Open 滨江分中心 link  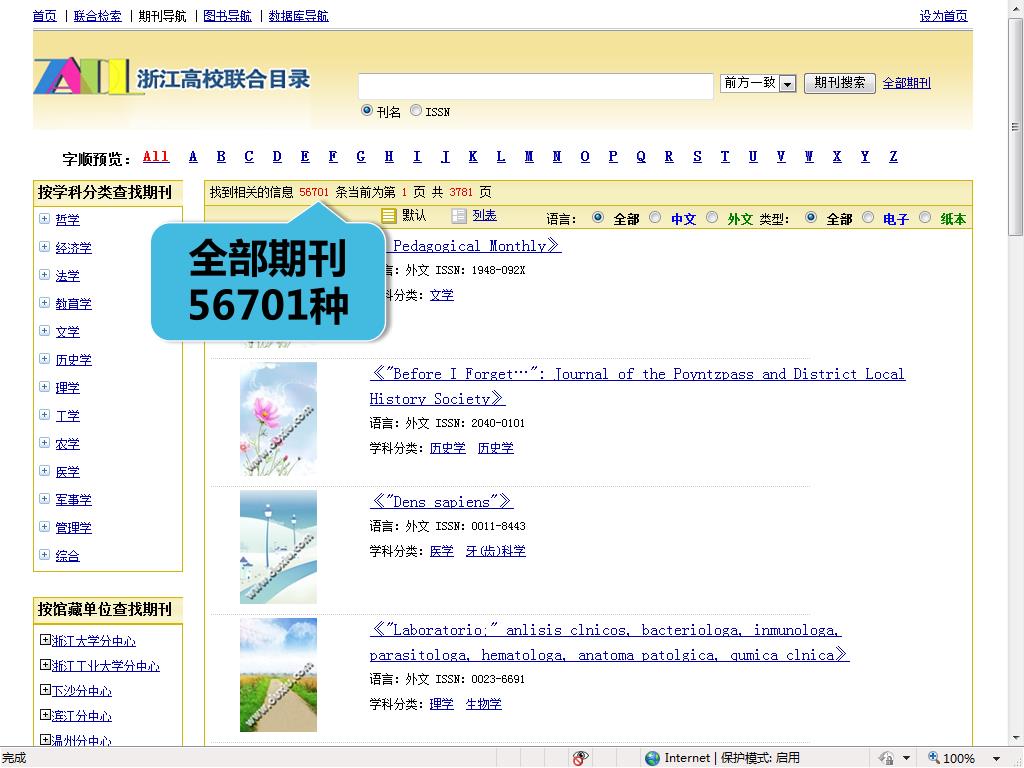click(x=82, y=716)
